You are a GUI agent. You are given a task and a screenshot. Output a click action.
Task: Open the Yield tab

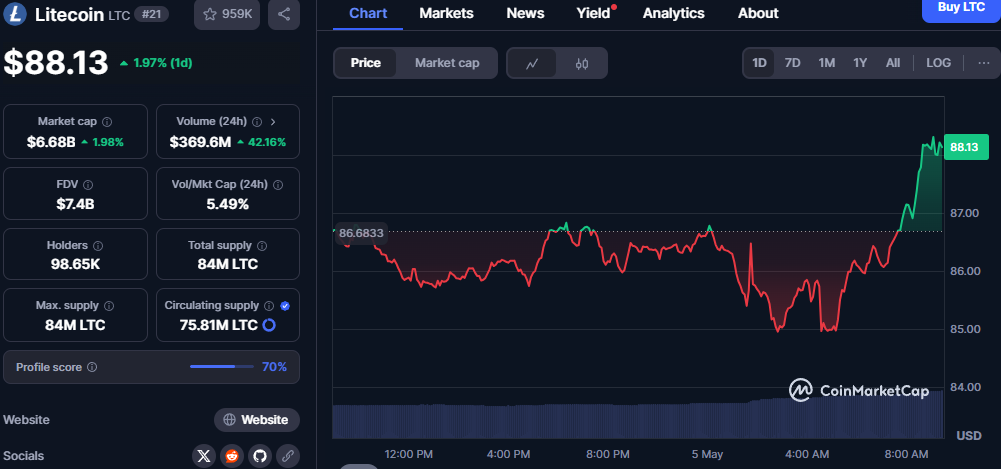coord(594,13)
